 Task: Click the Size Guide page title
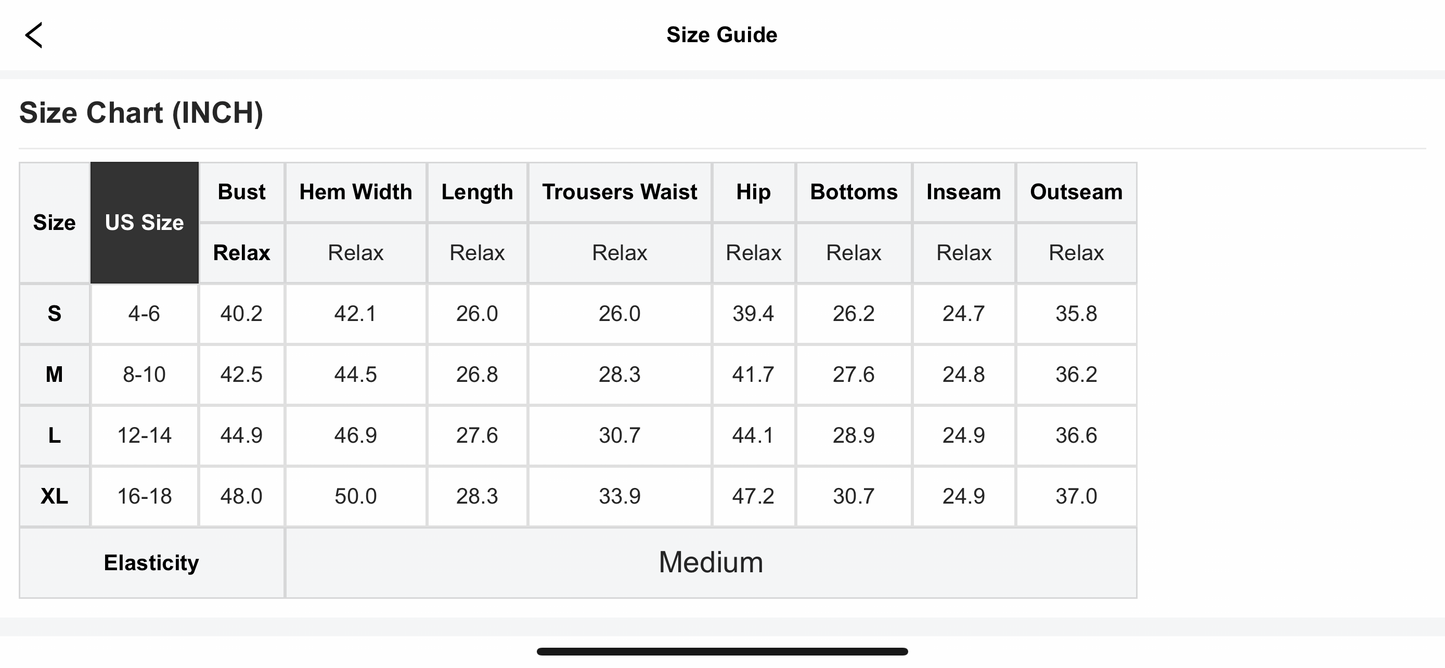(x=721, y=35)
